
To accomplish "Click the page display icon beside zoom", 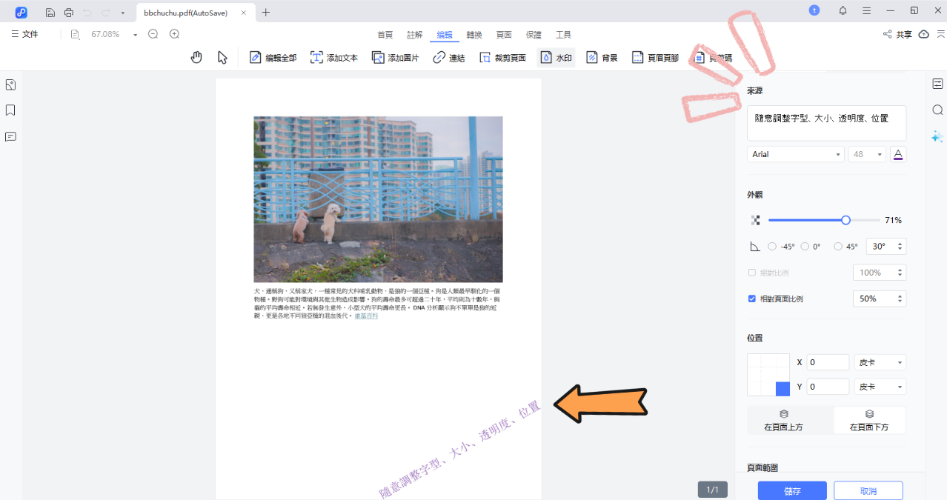I will click(x=75, y=34).
